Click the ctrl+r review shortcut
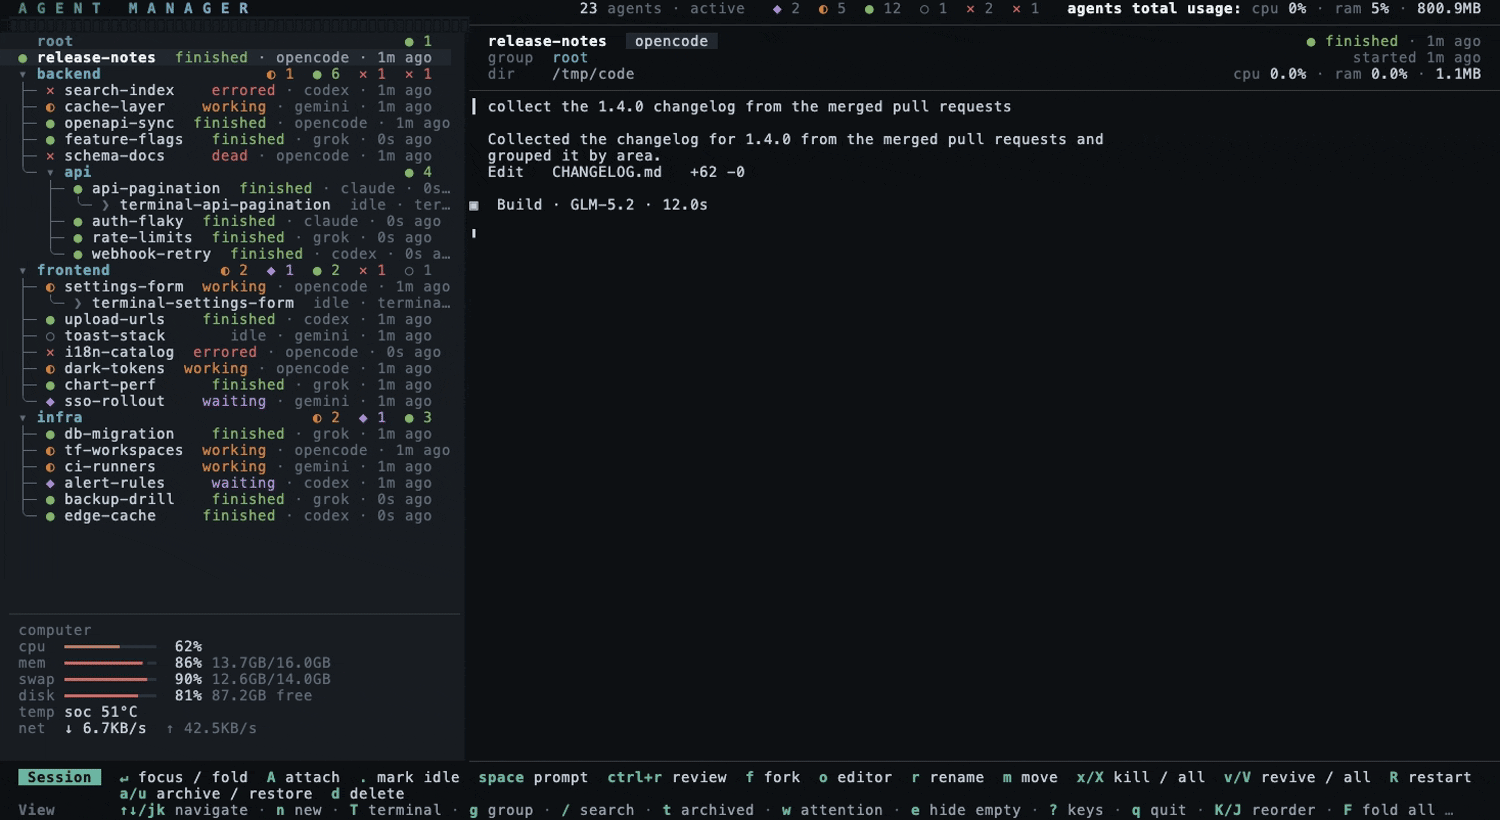 click(667, 777)
